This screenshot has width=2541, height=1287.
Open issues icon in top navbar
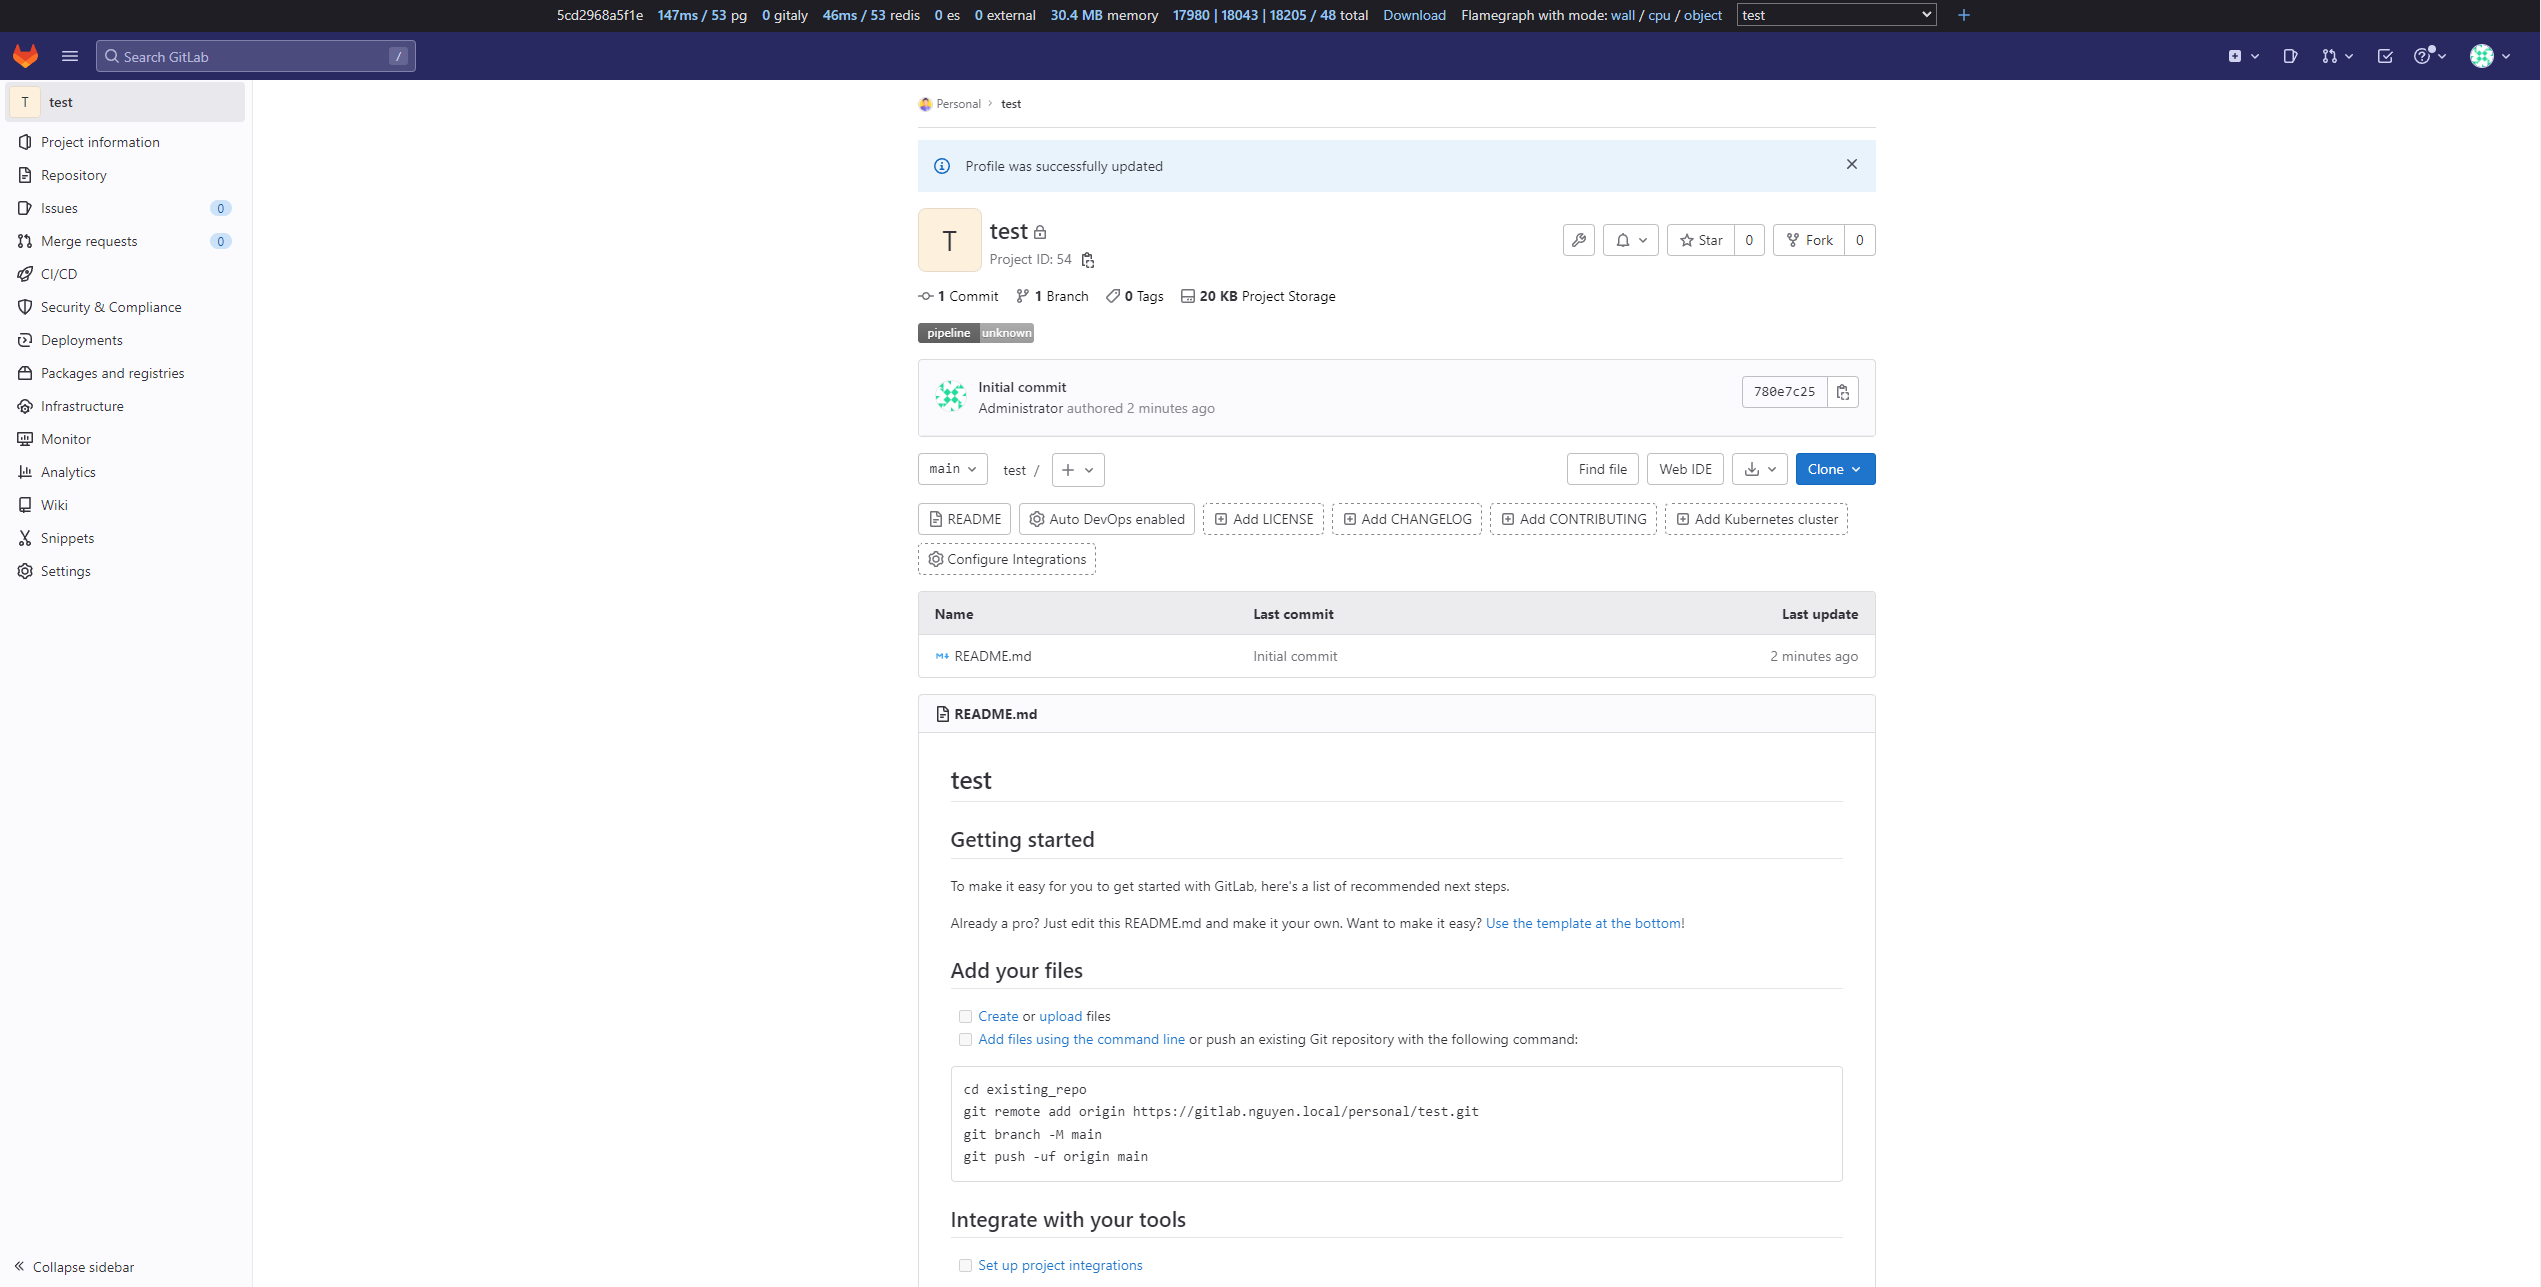pos(2290,56)
